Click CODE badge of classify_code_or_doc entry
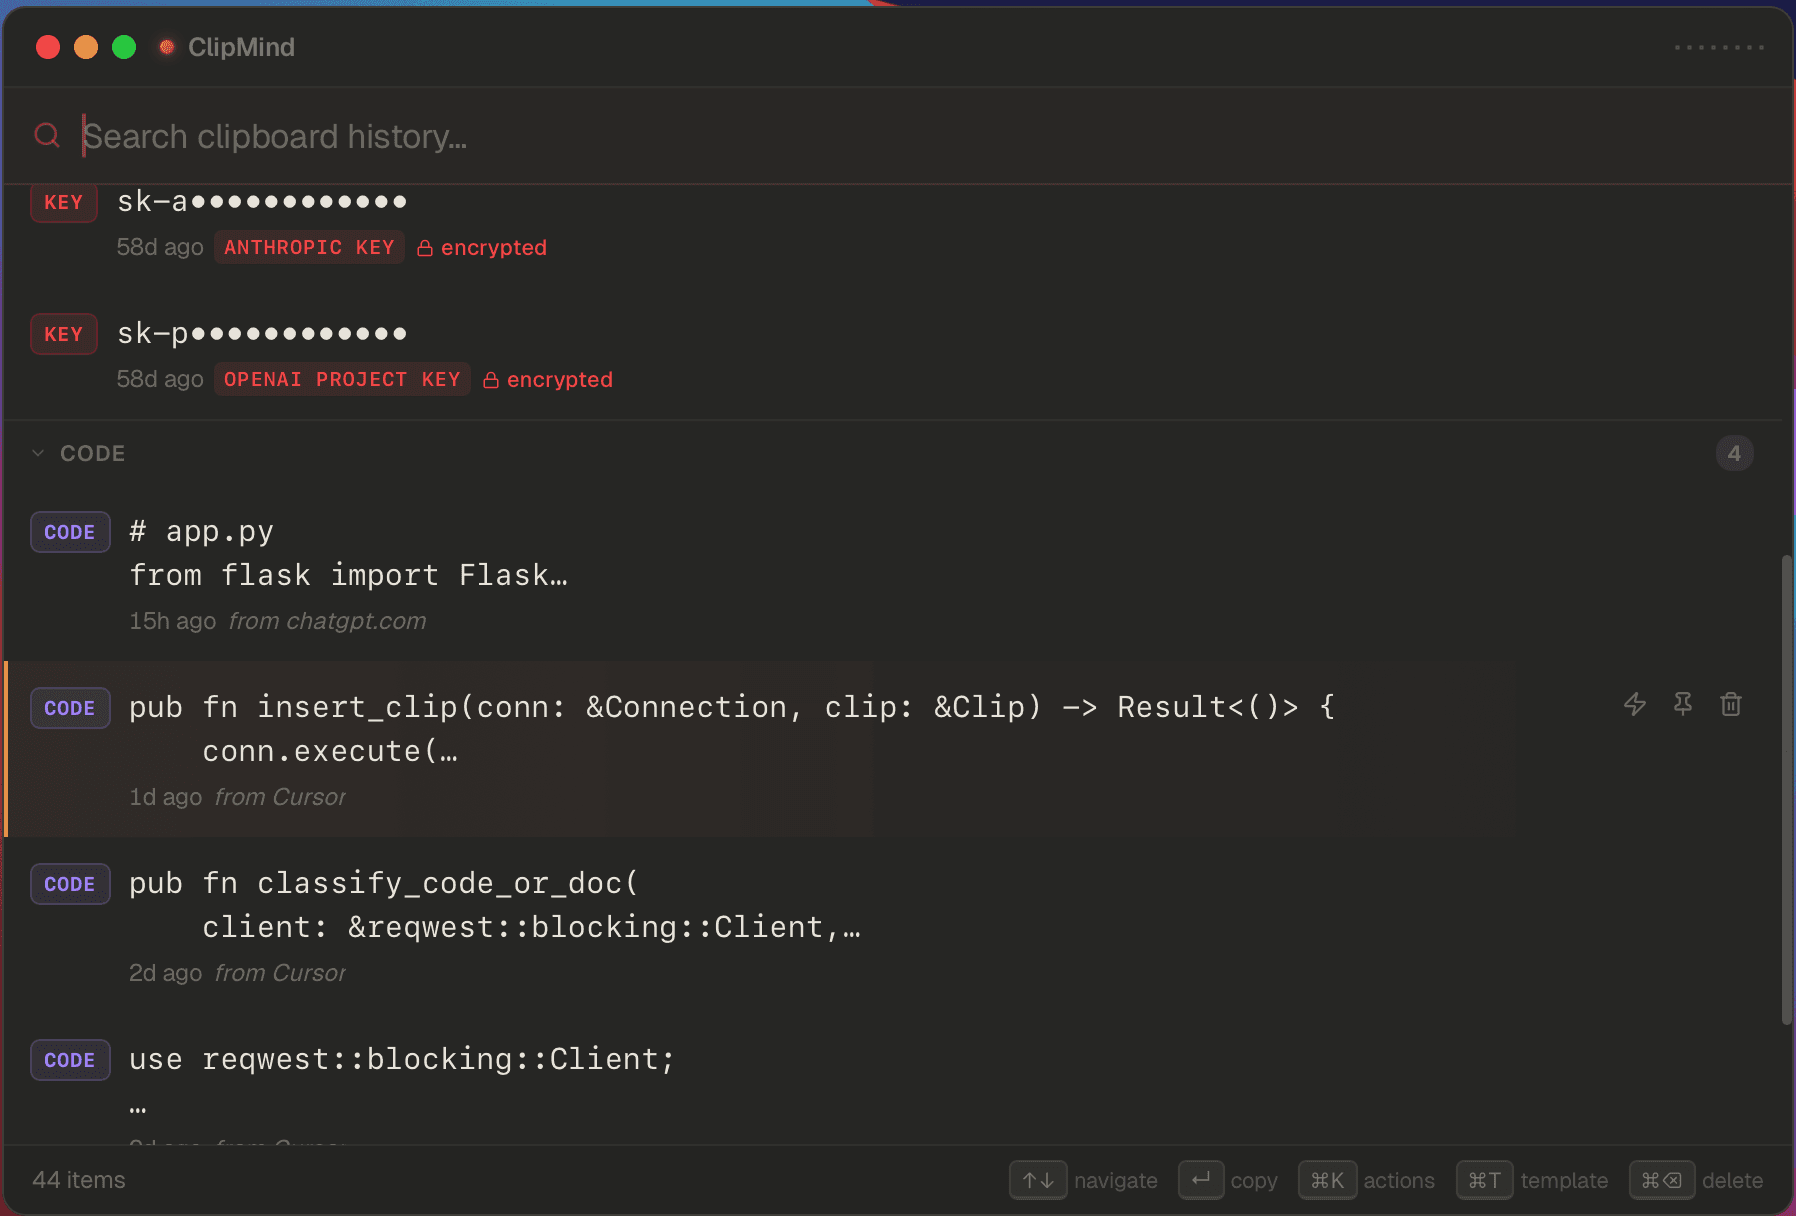1796x1216 pixels. point(70,884)
